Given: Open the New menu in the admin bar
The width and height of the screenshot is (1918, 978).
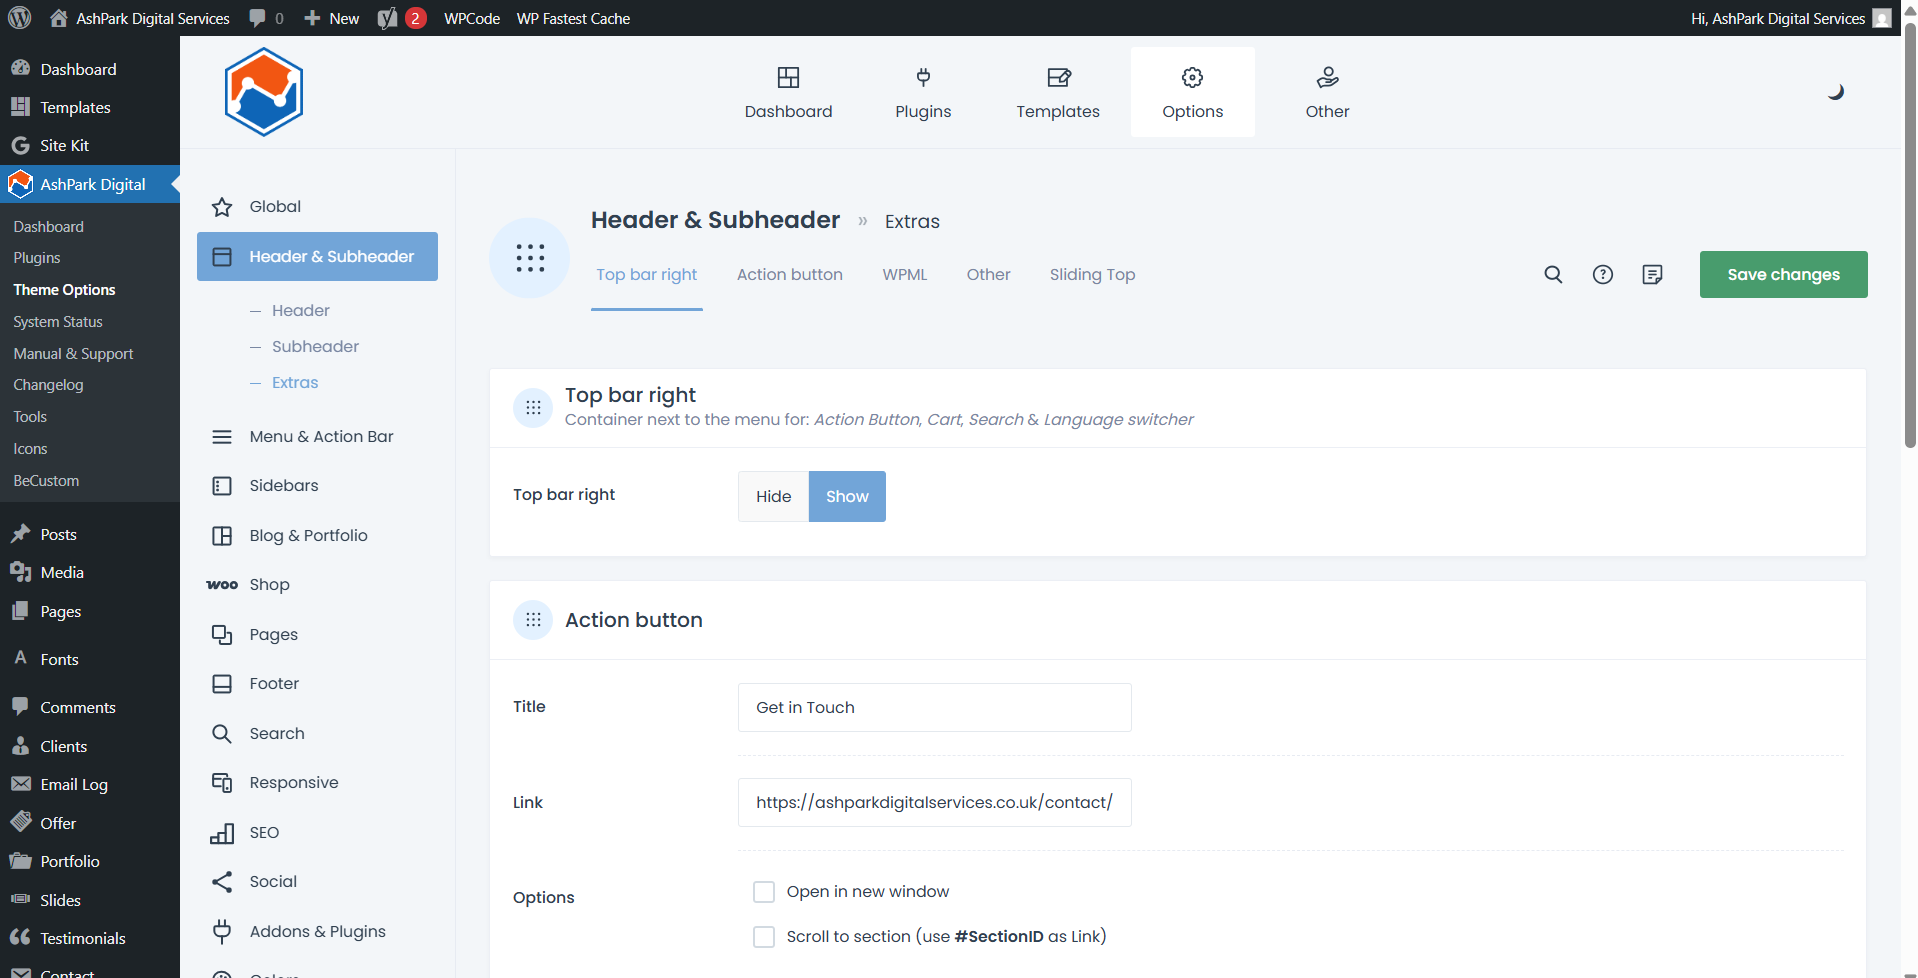Looking at the screenshot, I should (x=331, y=18).
